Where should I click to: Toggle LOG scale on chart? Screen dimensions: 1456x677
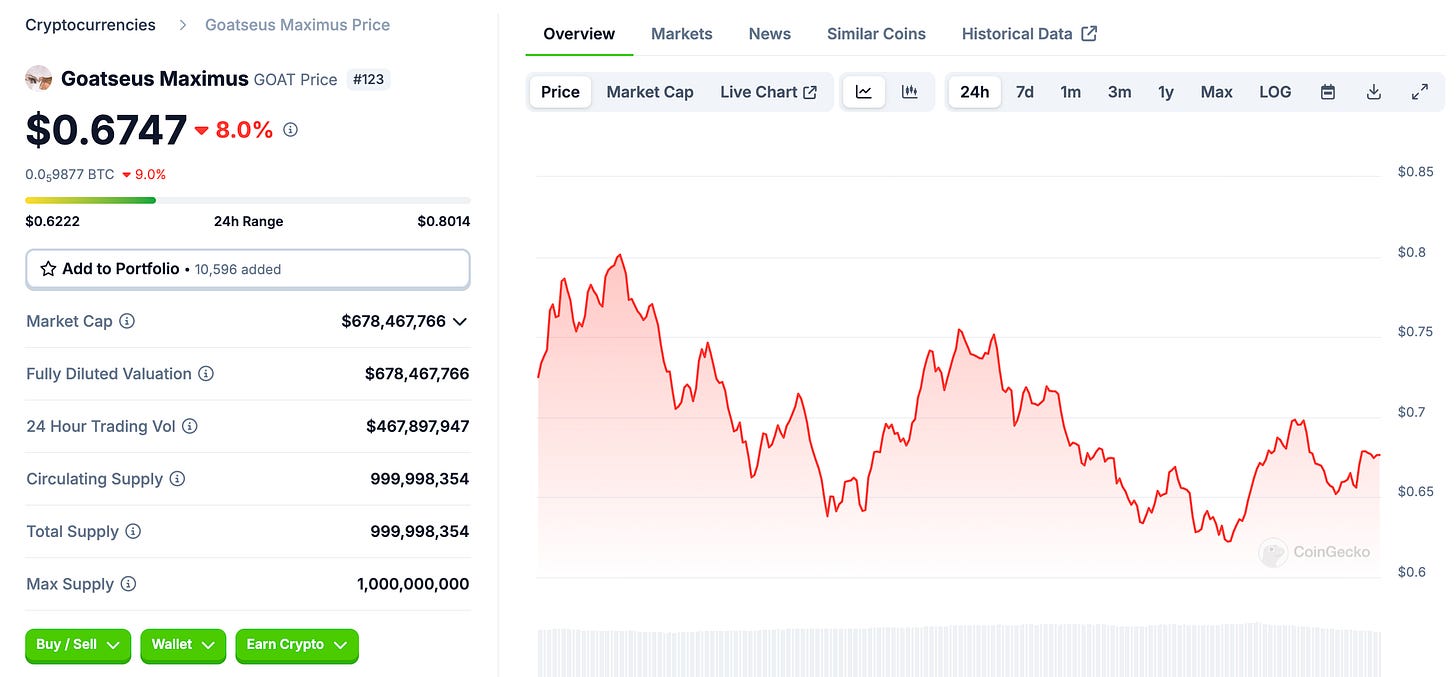(1275, 92)
